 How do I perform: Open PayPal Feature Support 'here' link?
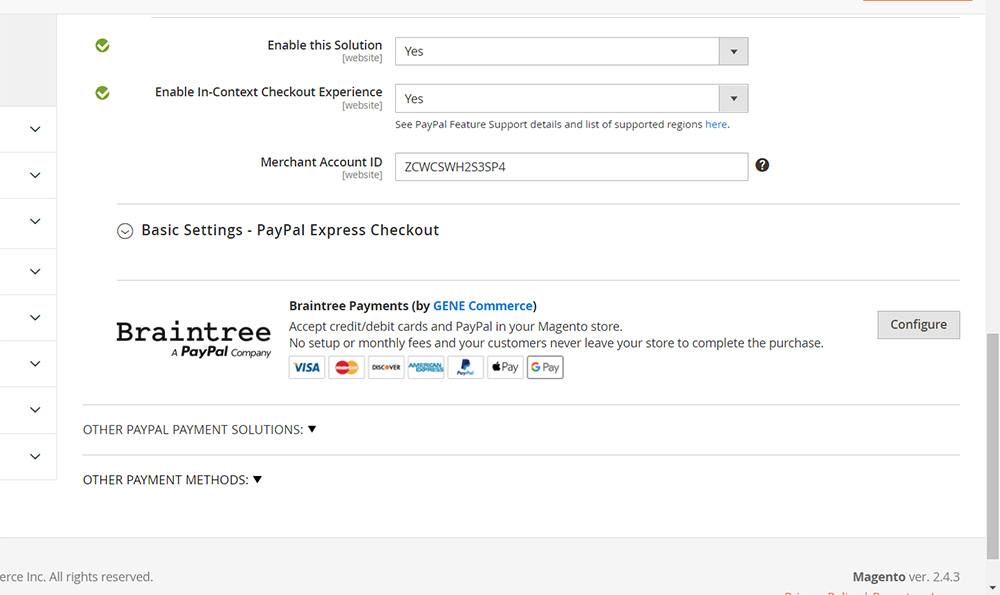[716, 124]
